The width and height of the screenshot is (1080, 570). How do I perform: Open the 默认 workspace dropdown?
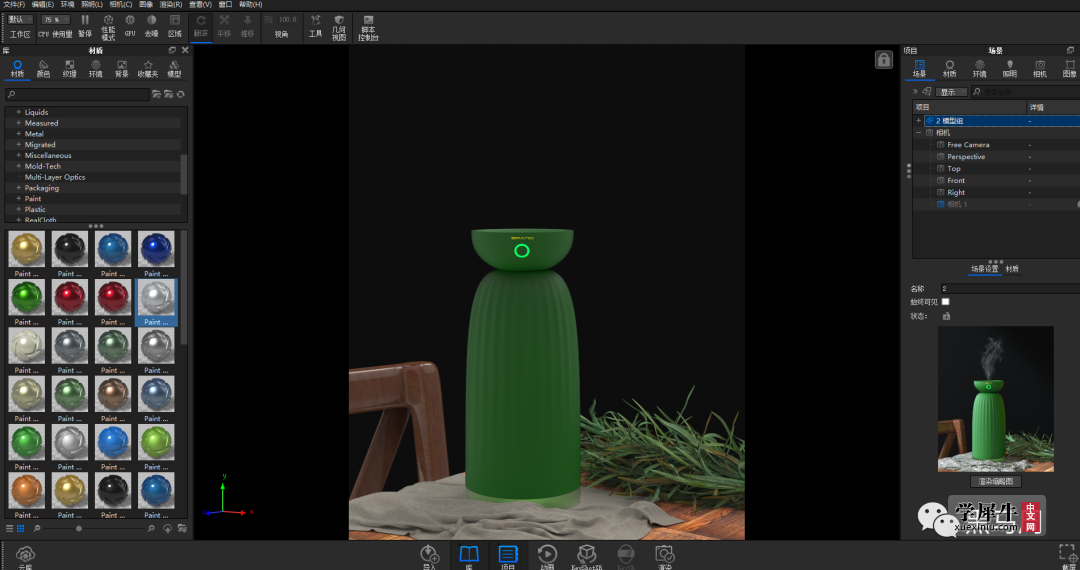pyautogui.click(x=20, y=19)
